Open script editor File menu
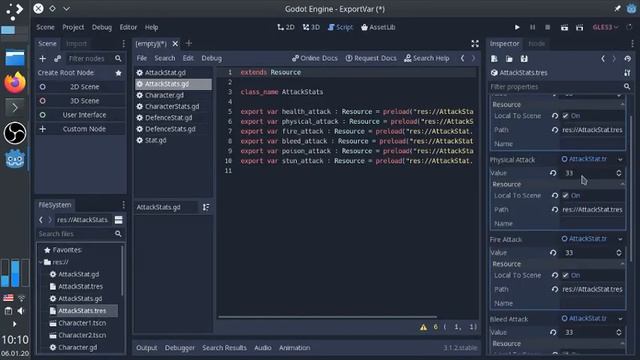This screenshot has height=360, width=640. coord(142,58)
